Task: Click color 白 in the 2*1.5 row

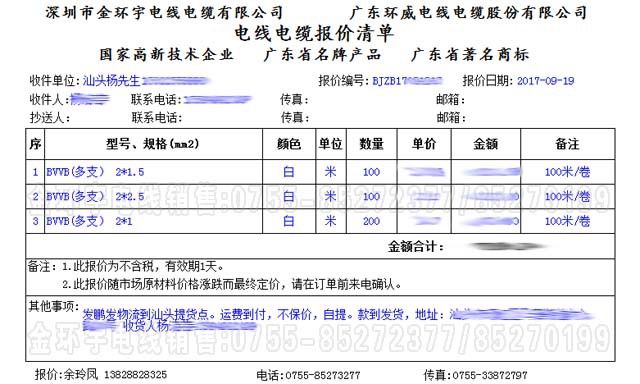Action: click(289, 172)
